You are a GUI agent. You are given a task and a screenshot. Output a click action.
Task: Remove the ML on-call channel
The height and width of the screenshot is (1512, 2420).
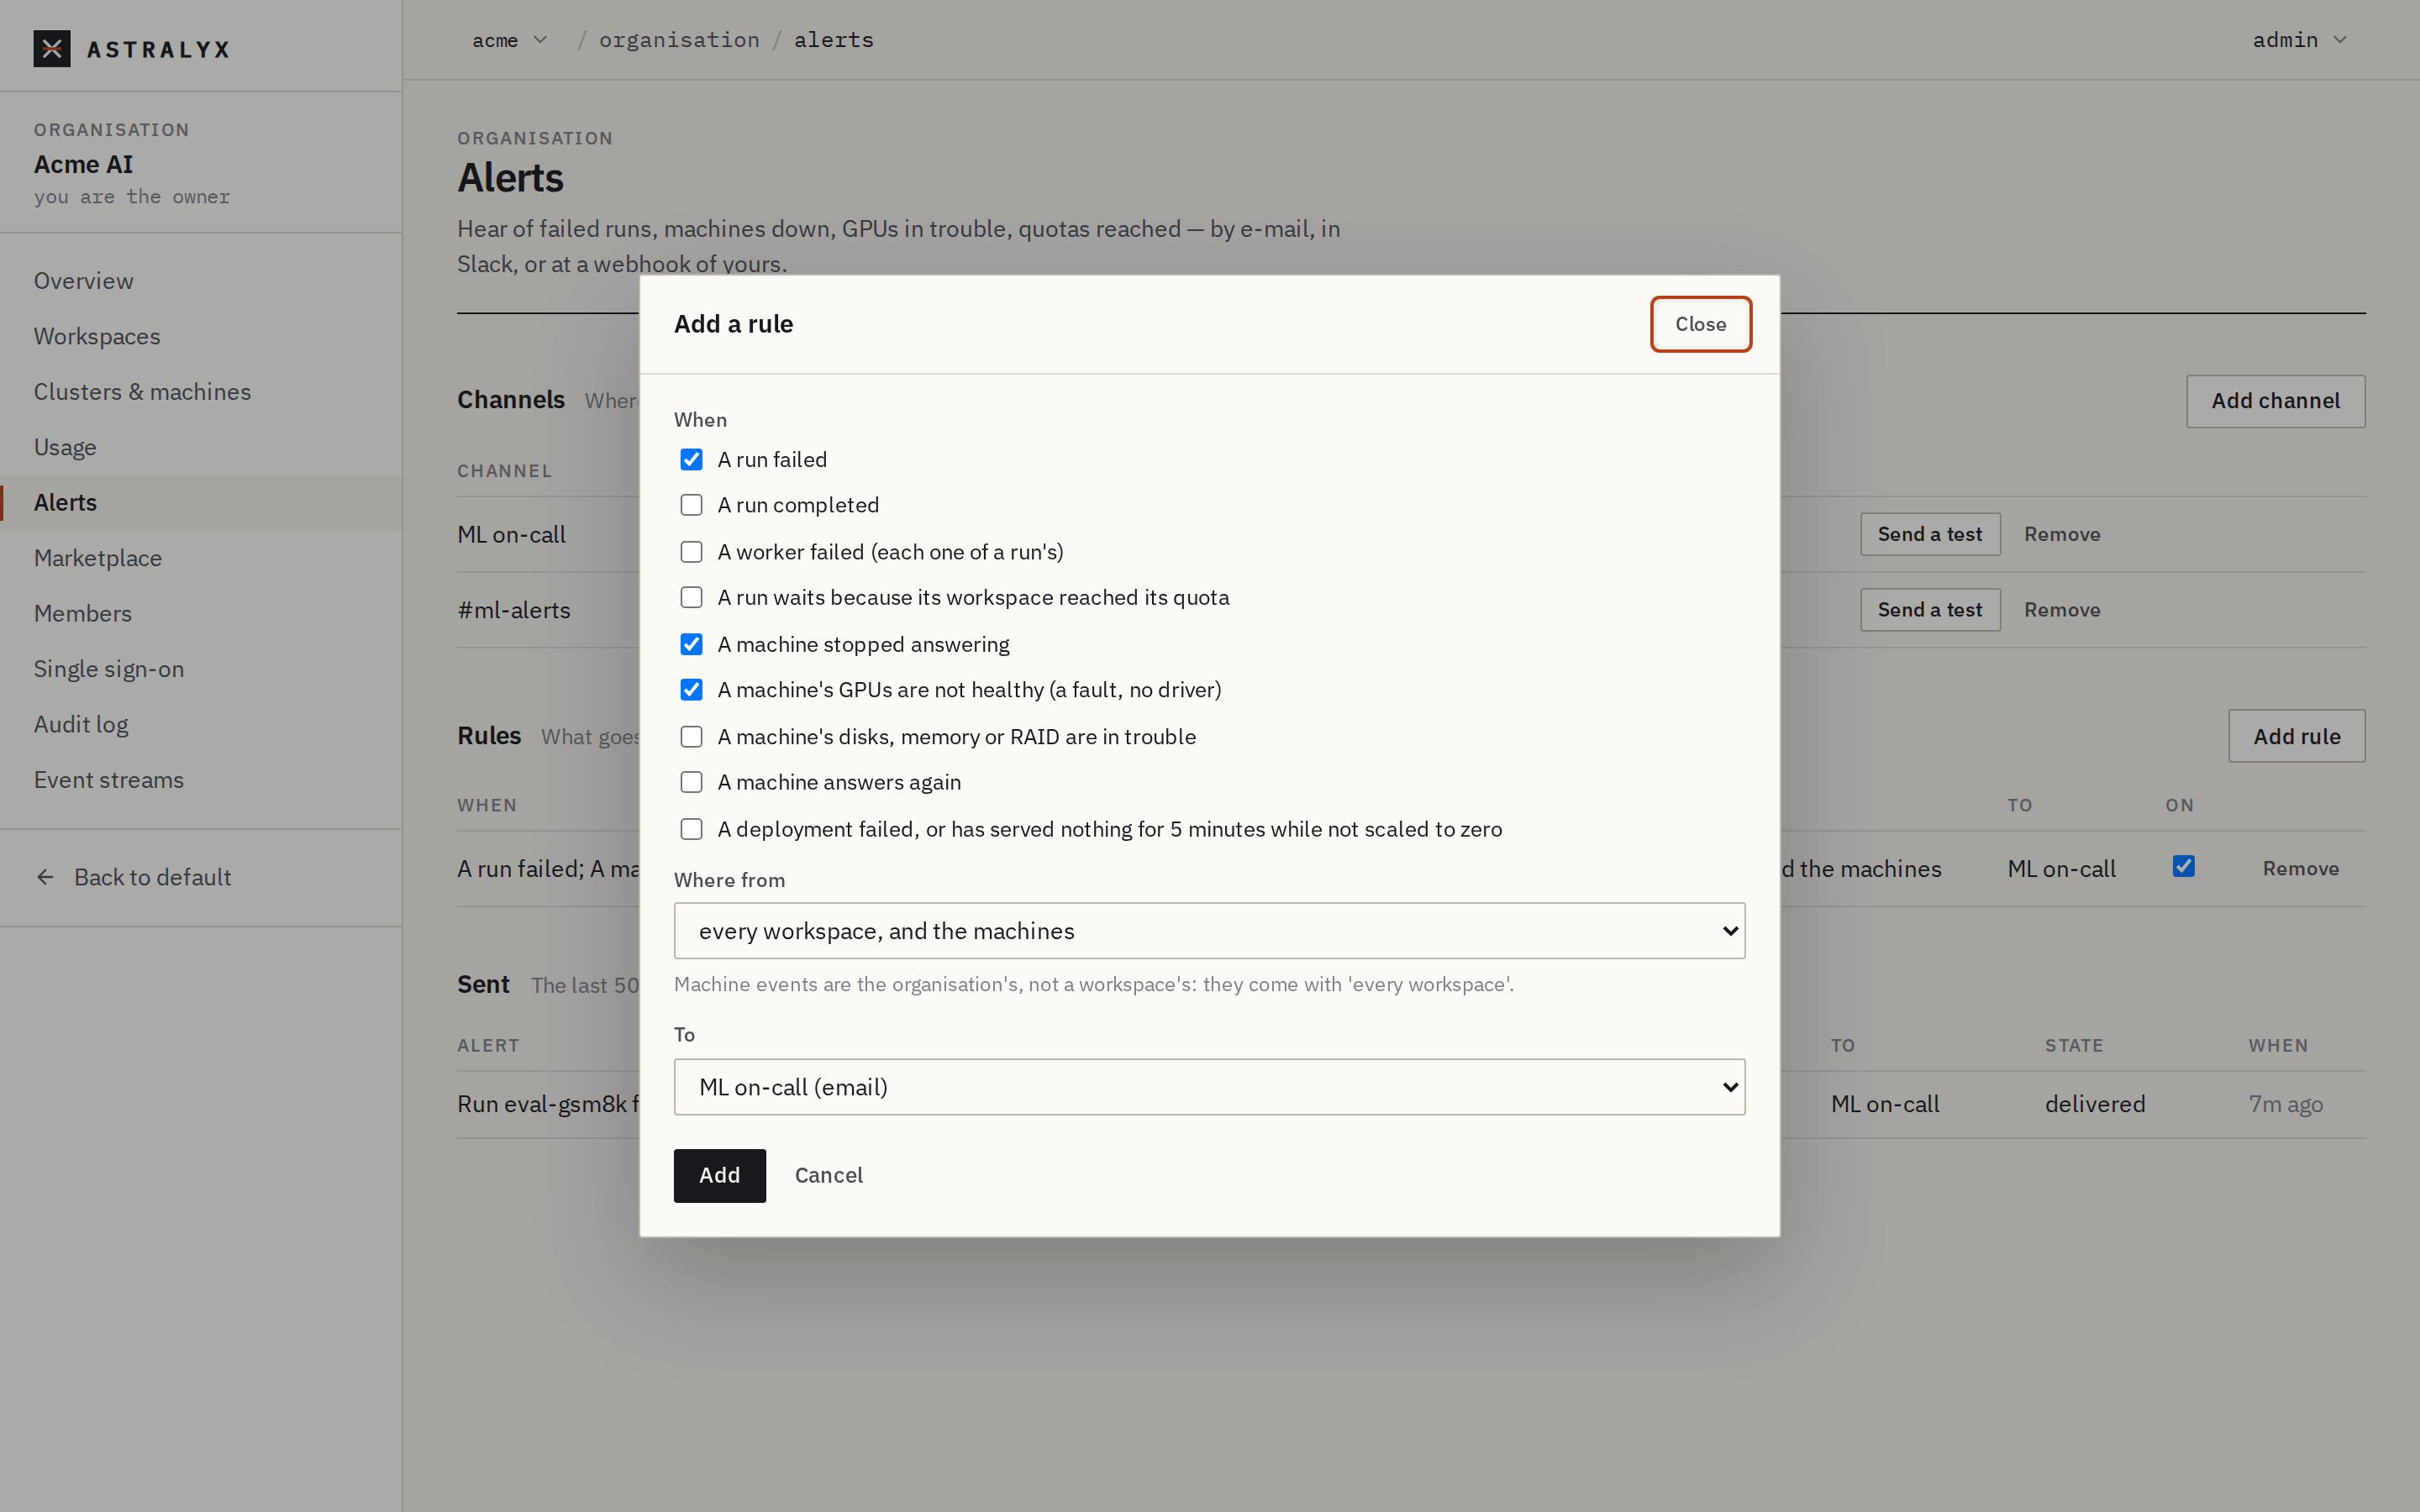click(x=2062, y=534)
